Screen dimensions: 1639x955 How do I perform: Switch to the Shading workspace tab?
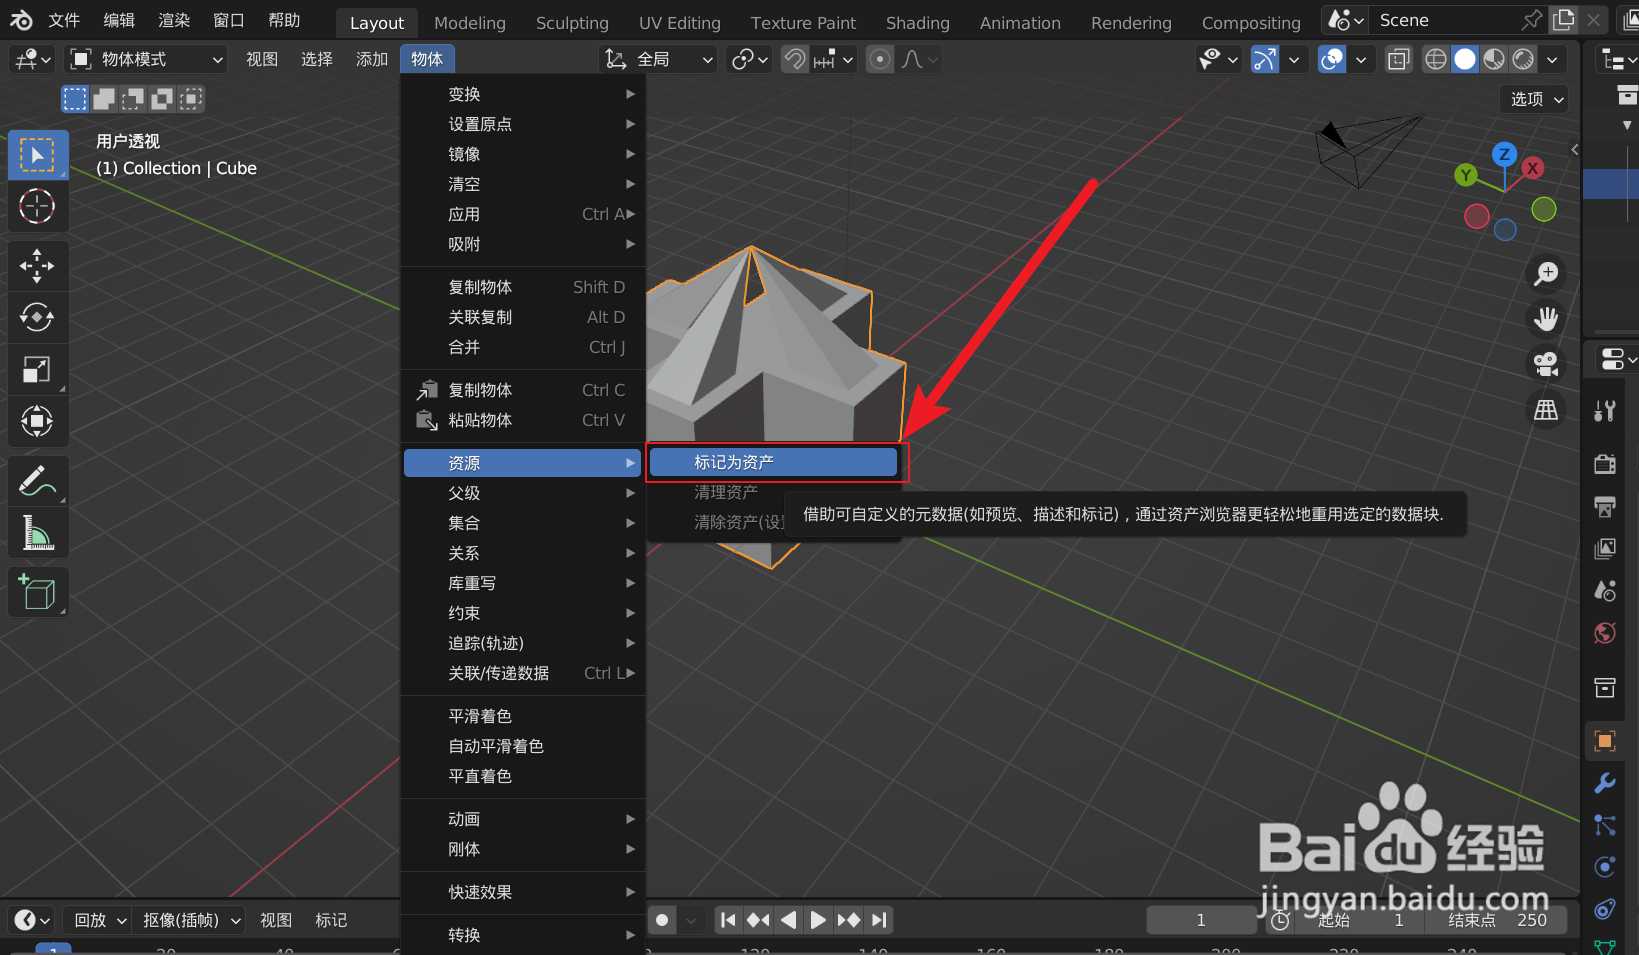coord(917,22)
